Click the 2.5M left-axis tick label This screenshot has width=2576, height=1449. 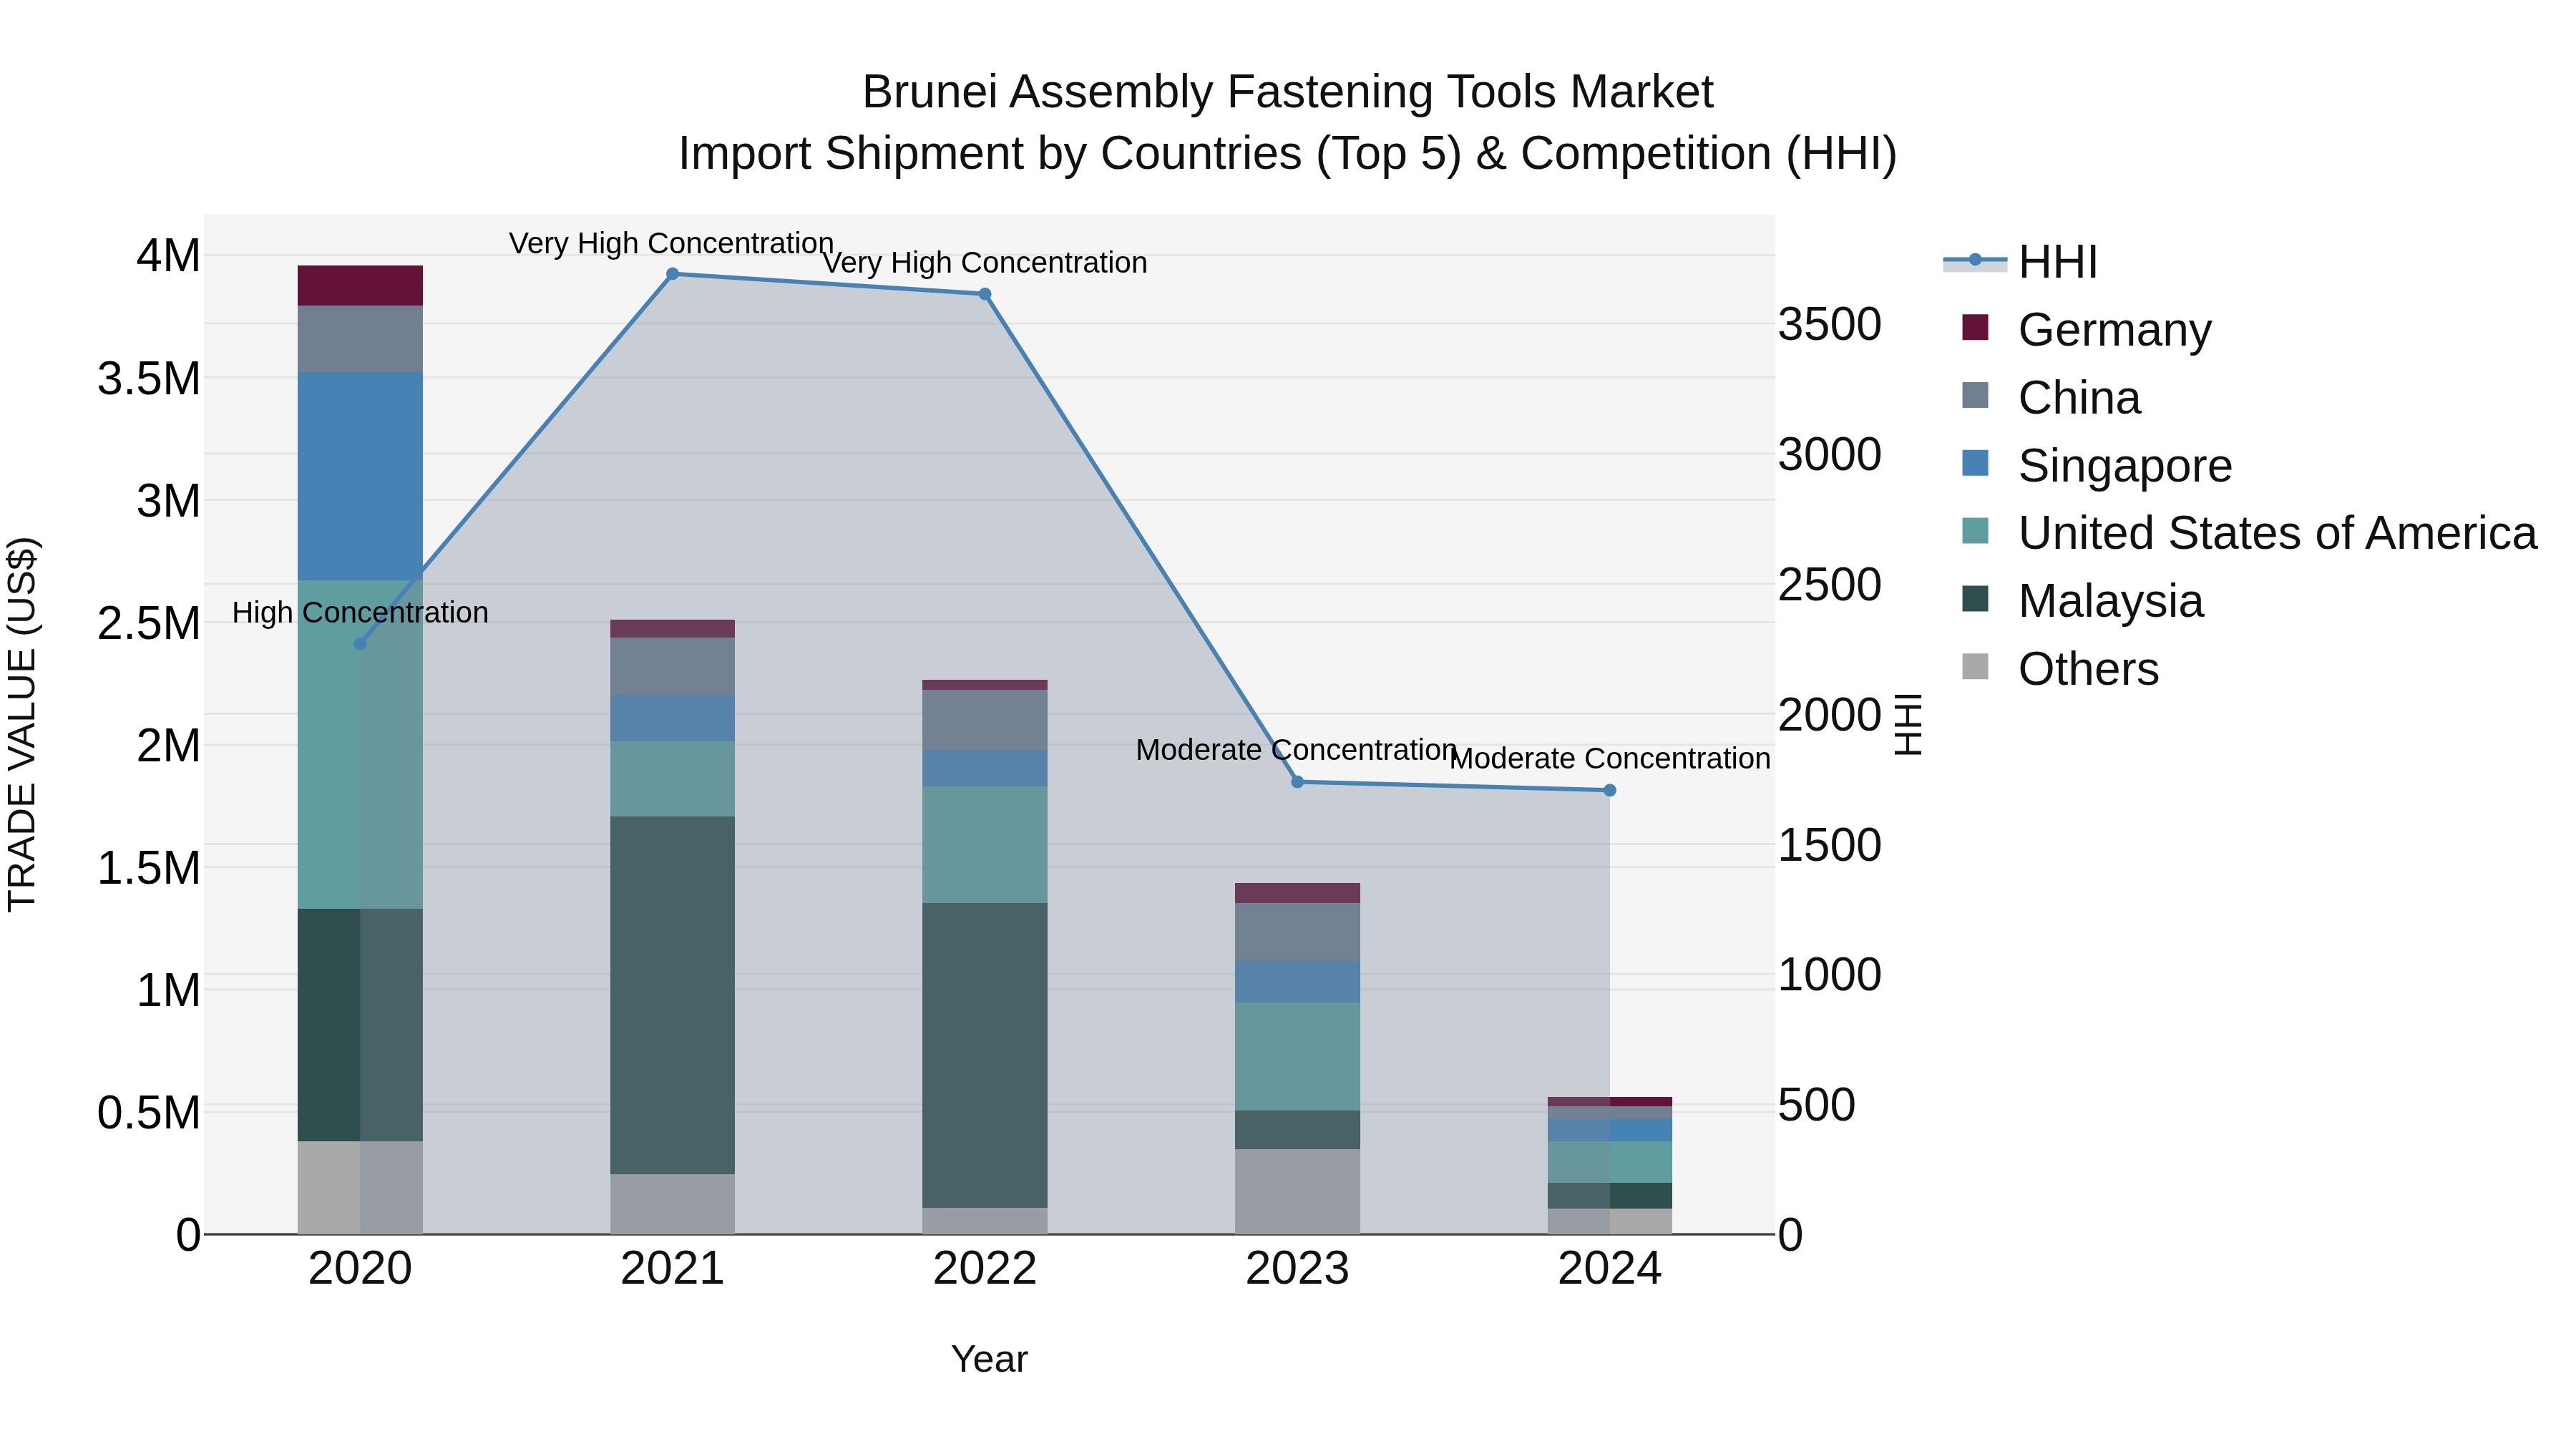pos(149,623)
